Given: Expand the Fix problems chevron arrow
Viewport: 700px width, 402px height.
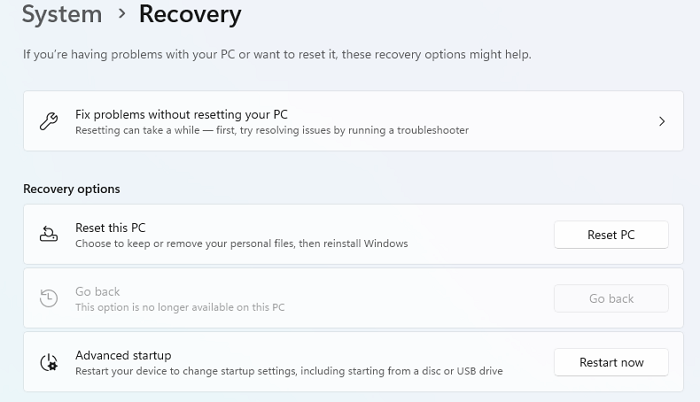Looking at the screenshot, I should (662, 122).
